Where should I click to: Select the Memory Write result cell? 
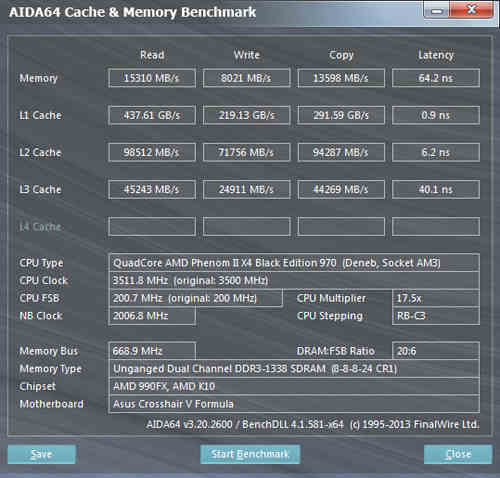point(246,78)
